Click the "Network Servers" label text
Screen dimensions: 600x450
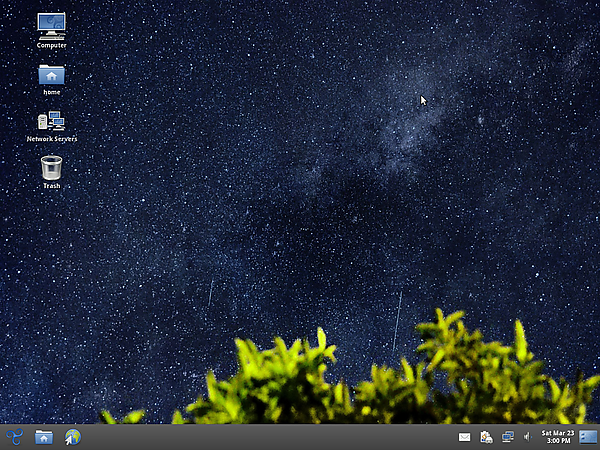[51, 139]
